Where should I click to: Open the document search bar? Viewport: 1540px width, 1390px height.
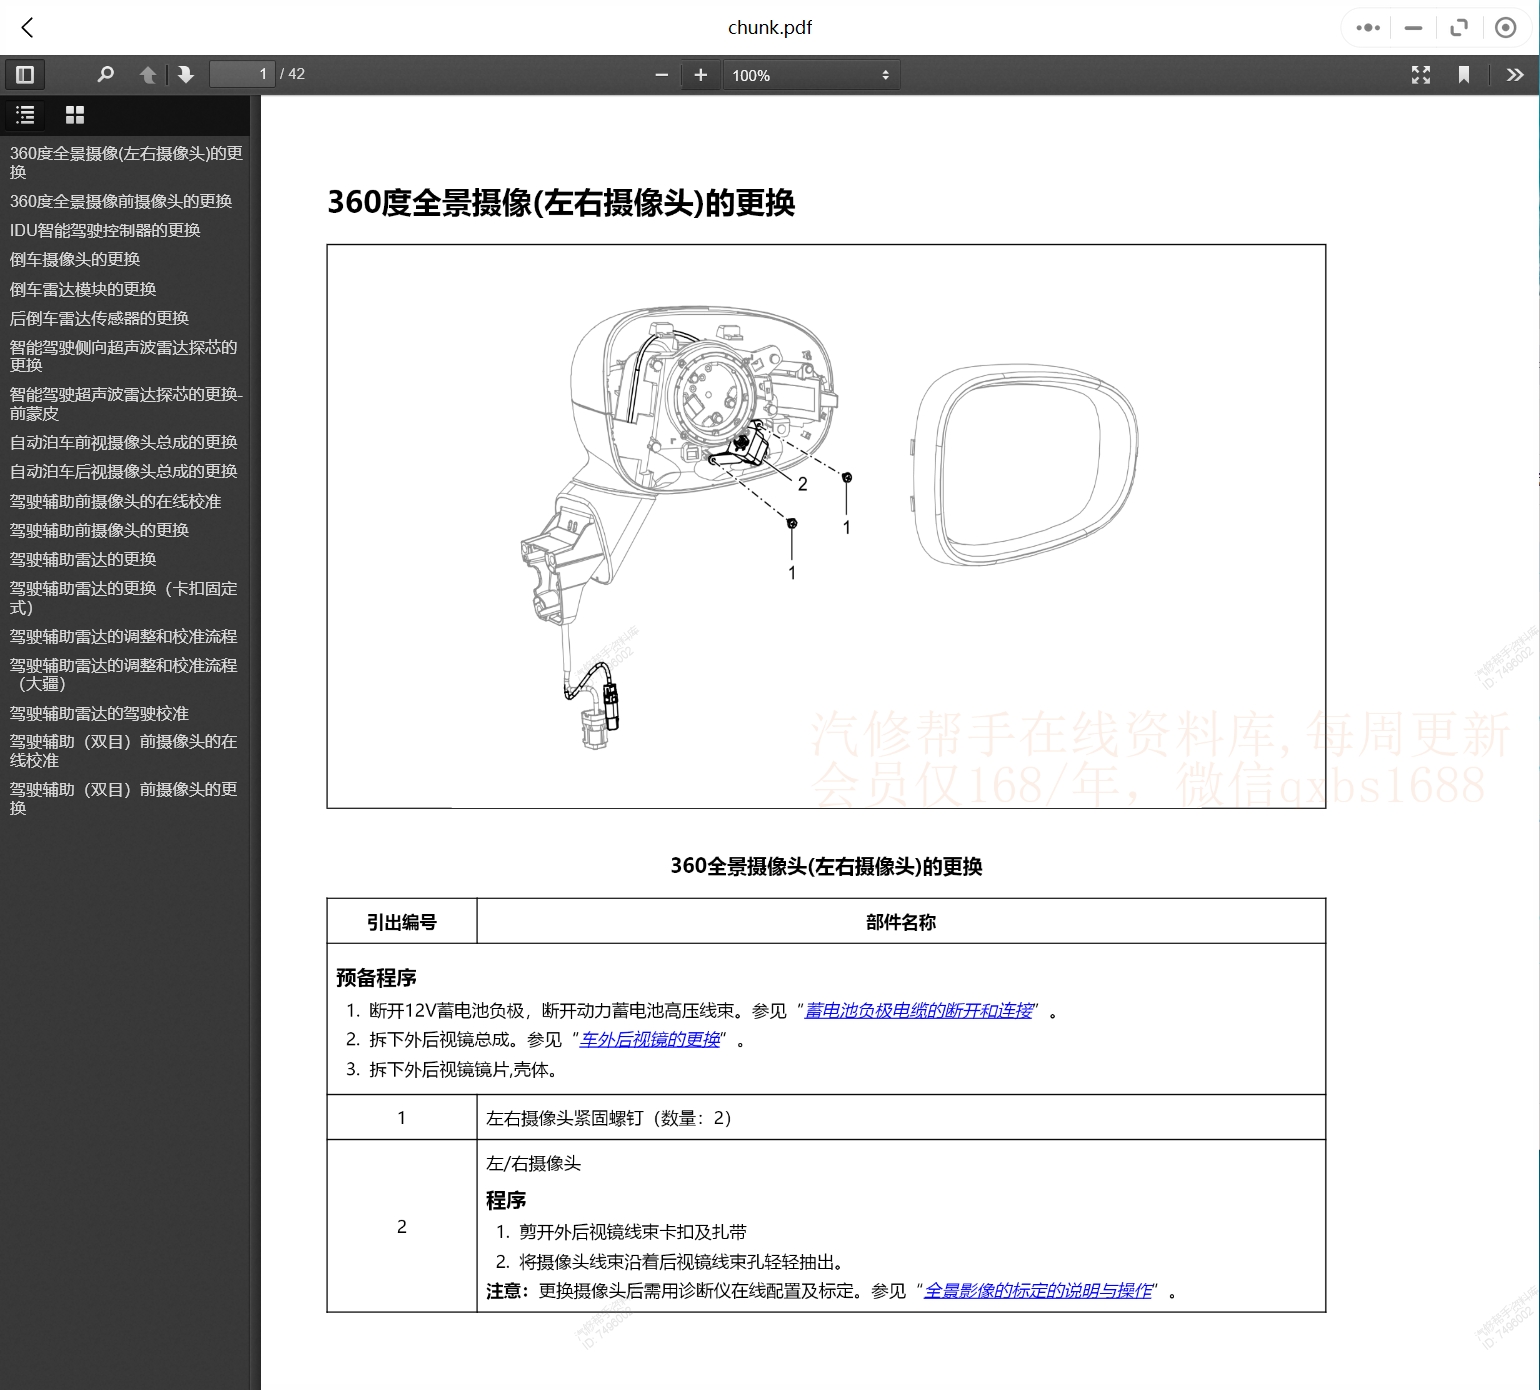pyautogui.click(x=106, y=74)
